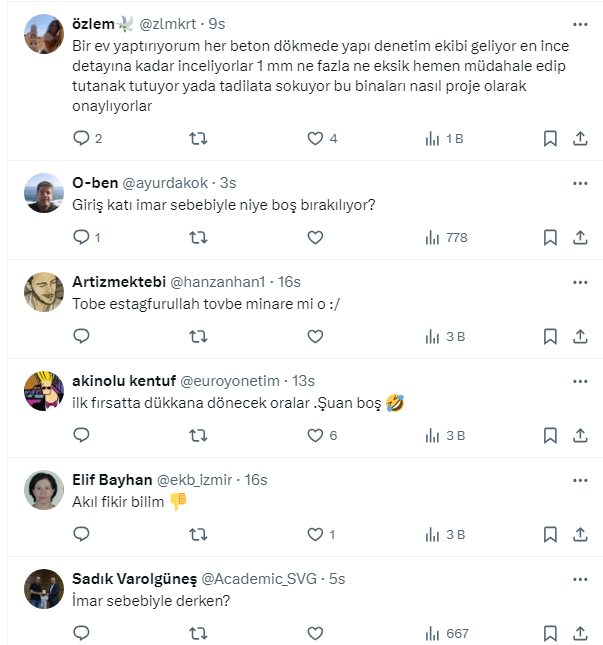Bookmark Elif Bayhan's tweet
The width and height of the screenshot is (603, 645).
click(550, 535)
